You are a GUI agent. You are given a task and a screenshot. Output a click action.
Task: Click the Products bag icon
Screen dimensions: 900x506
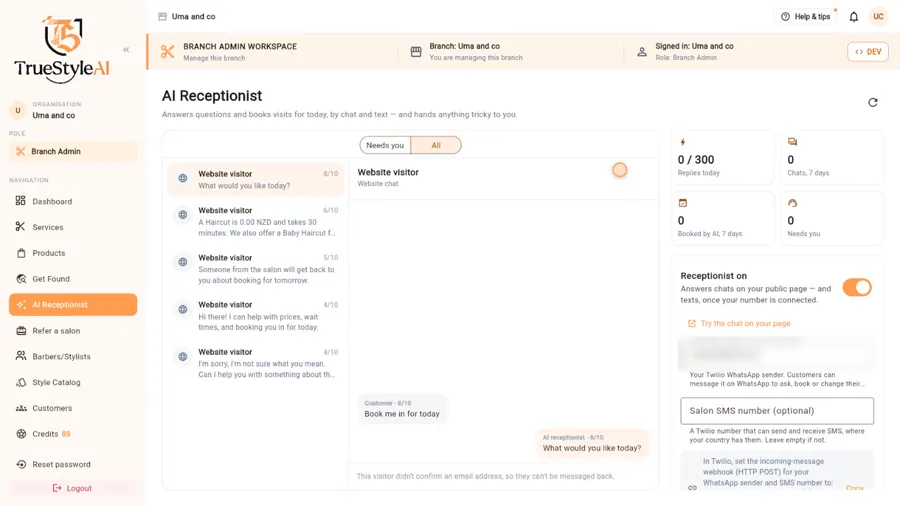[21, 253]
